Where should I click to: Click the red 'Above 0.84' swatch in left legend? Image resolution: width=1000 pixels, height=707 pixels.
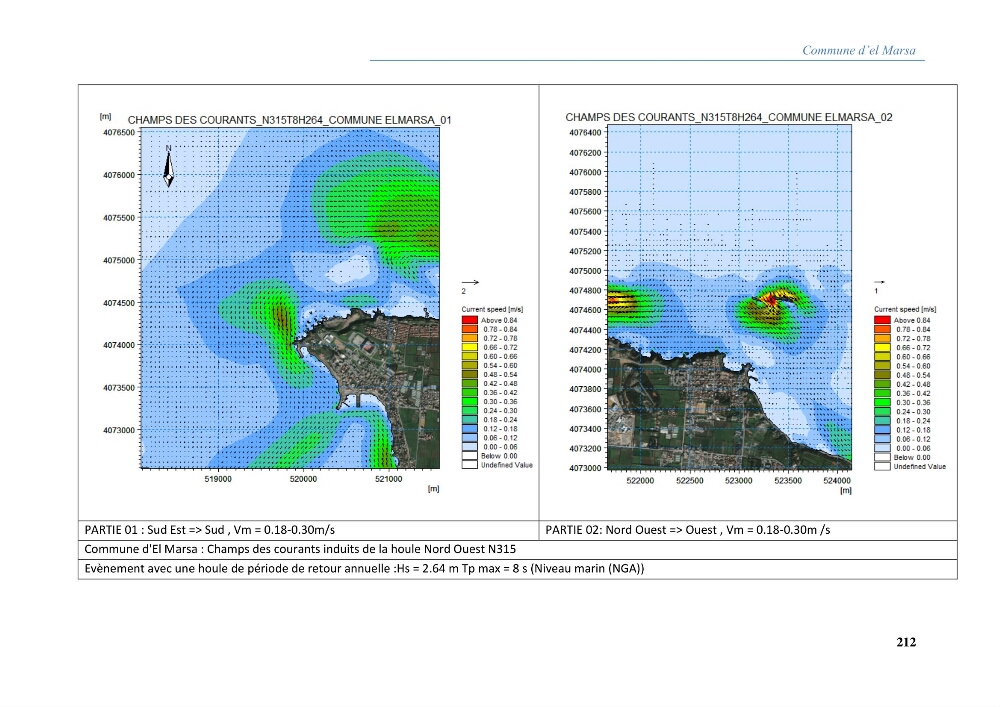[469, 320]
